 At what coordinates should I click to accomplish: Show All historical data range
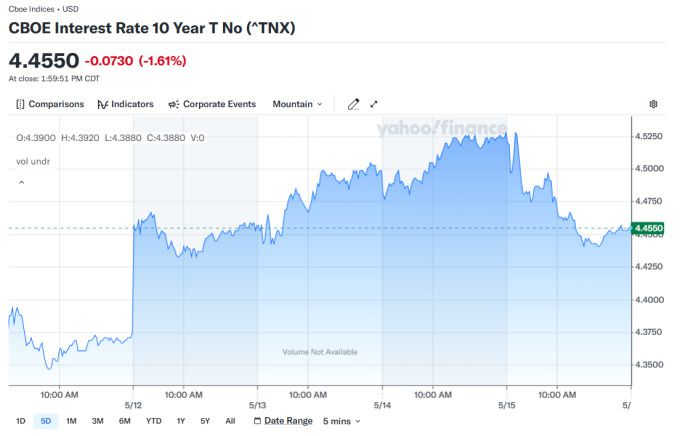click(x=229, y=421)
